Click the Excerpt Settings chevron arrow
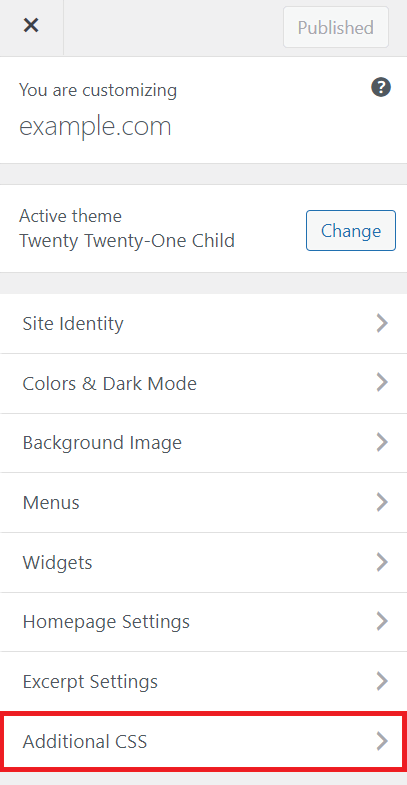The height and width of the screenshot is (785, 407). (382, 681)
